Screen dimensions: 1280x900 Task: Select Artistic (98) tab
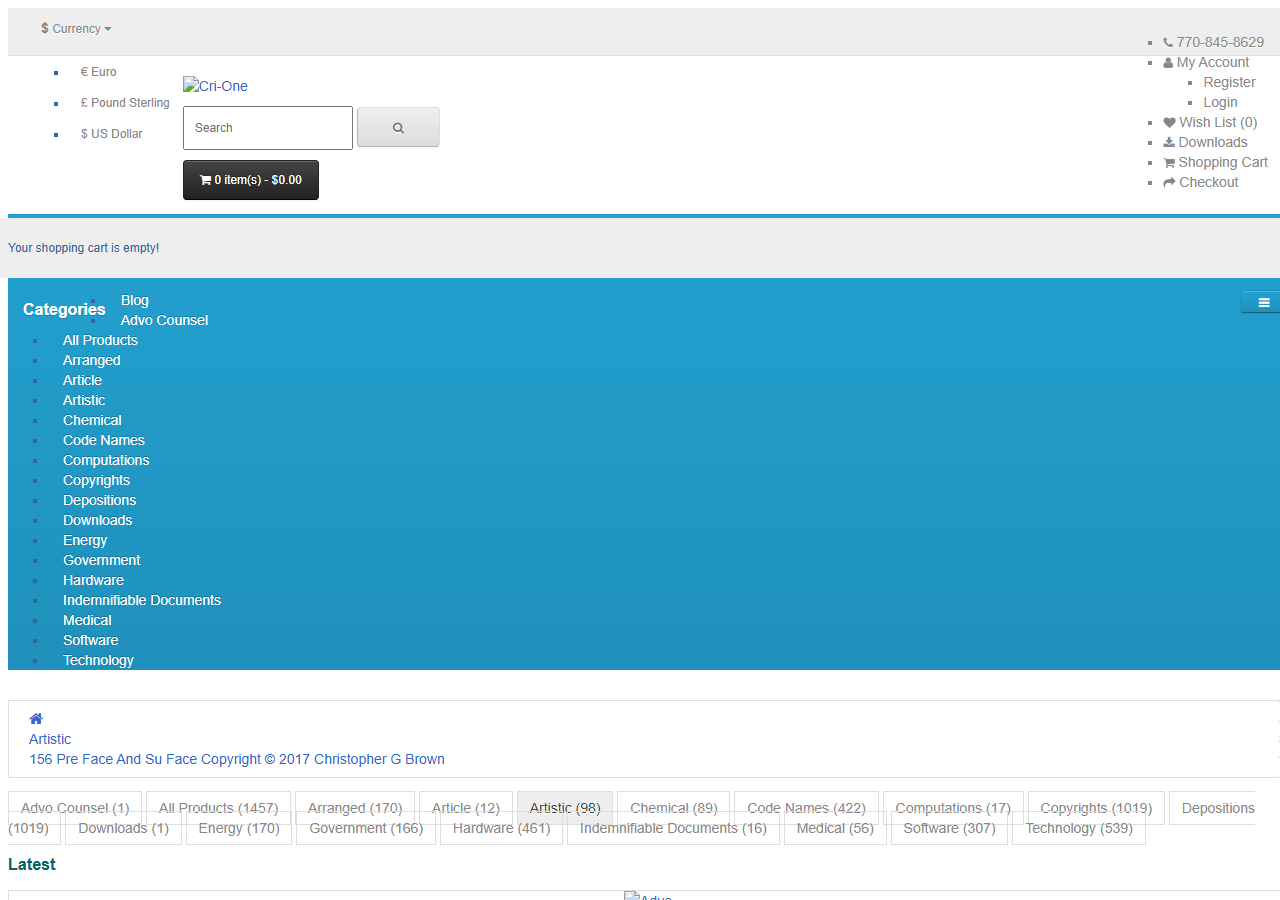(565, 808)
